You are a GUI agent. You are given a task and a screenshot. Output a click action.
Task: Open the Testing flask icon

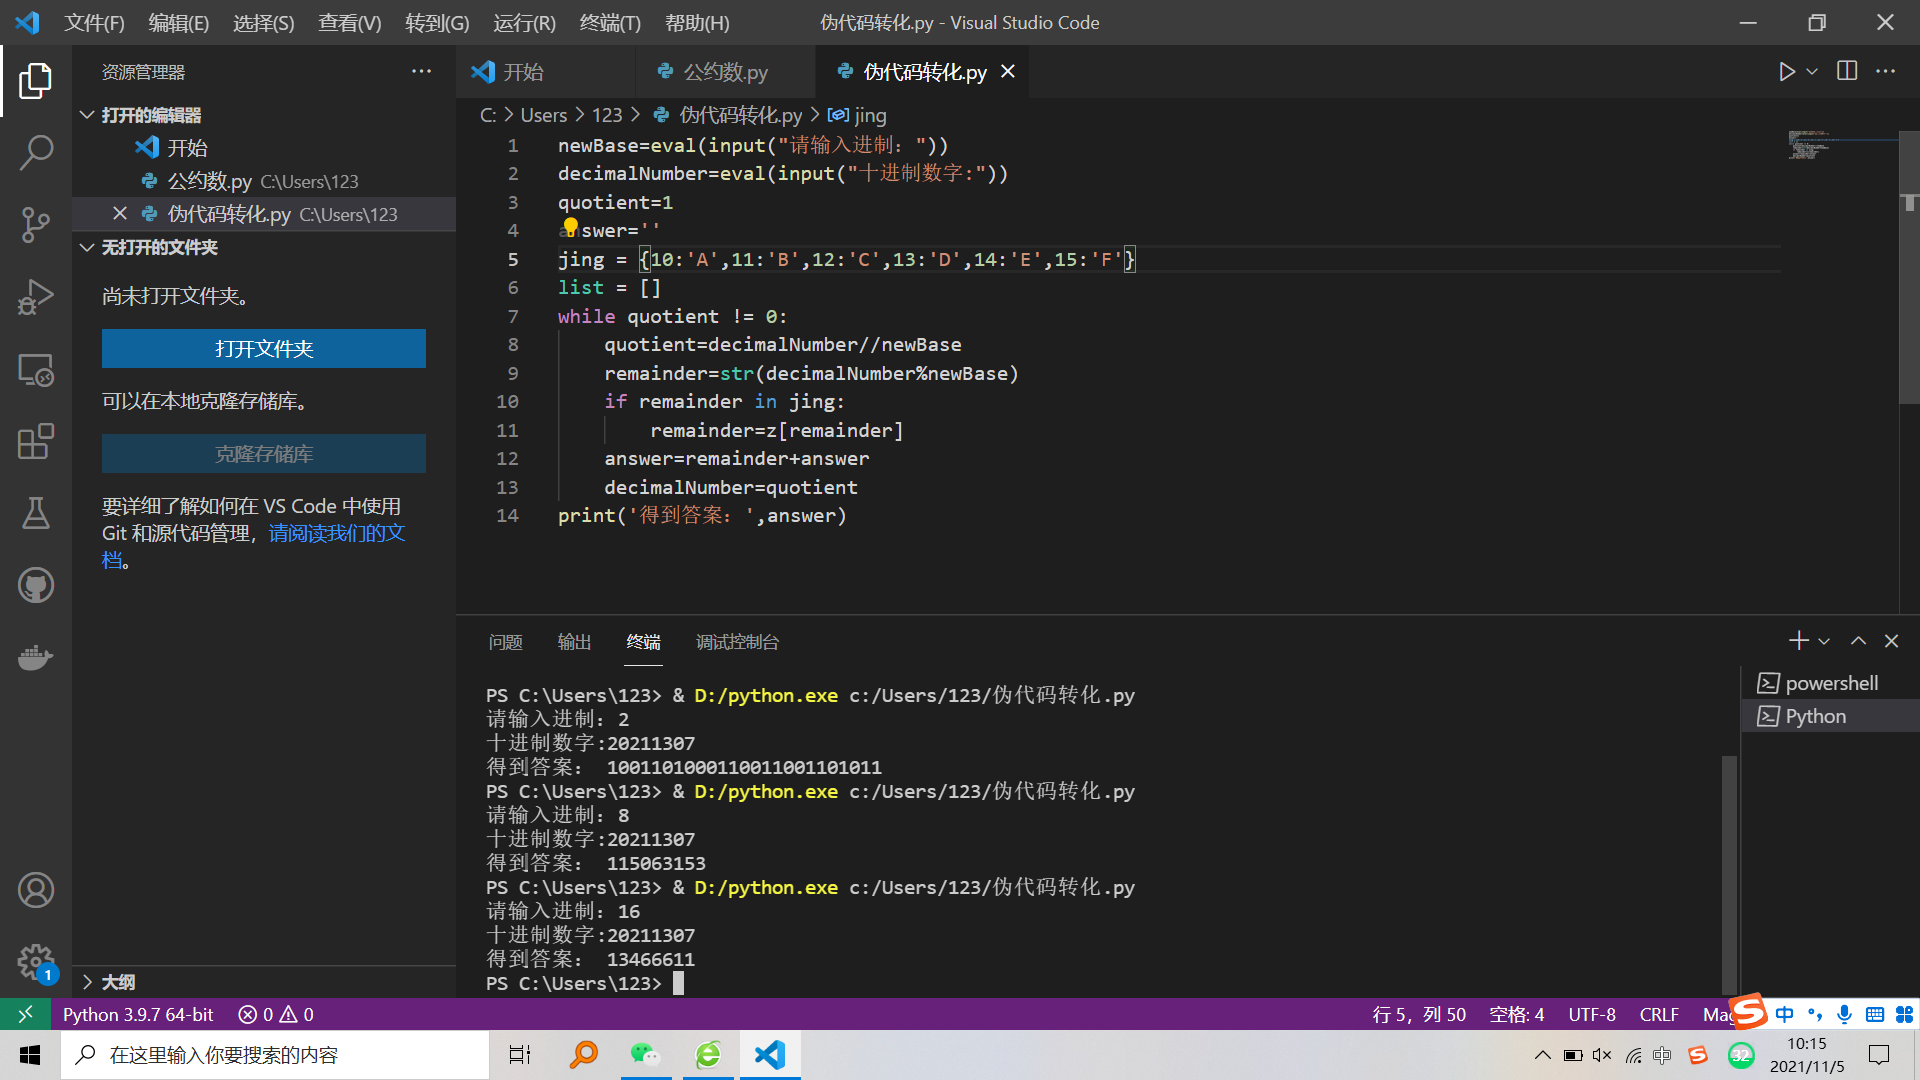[x=36, y=513]
